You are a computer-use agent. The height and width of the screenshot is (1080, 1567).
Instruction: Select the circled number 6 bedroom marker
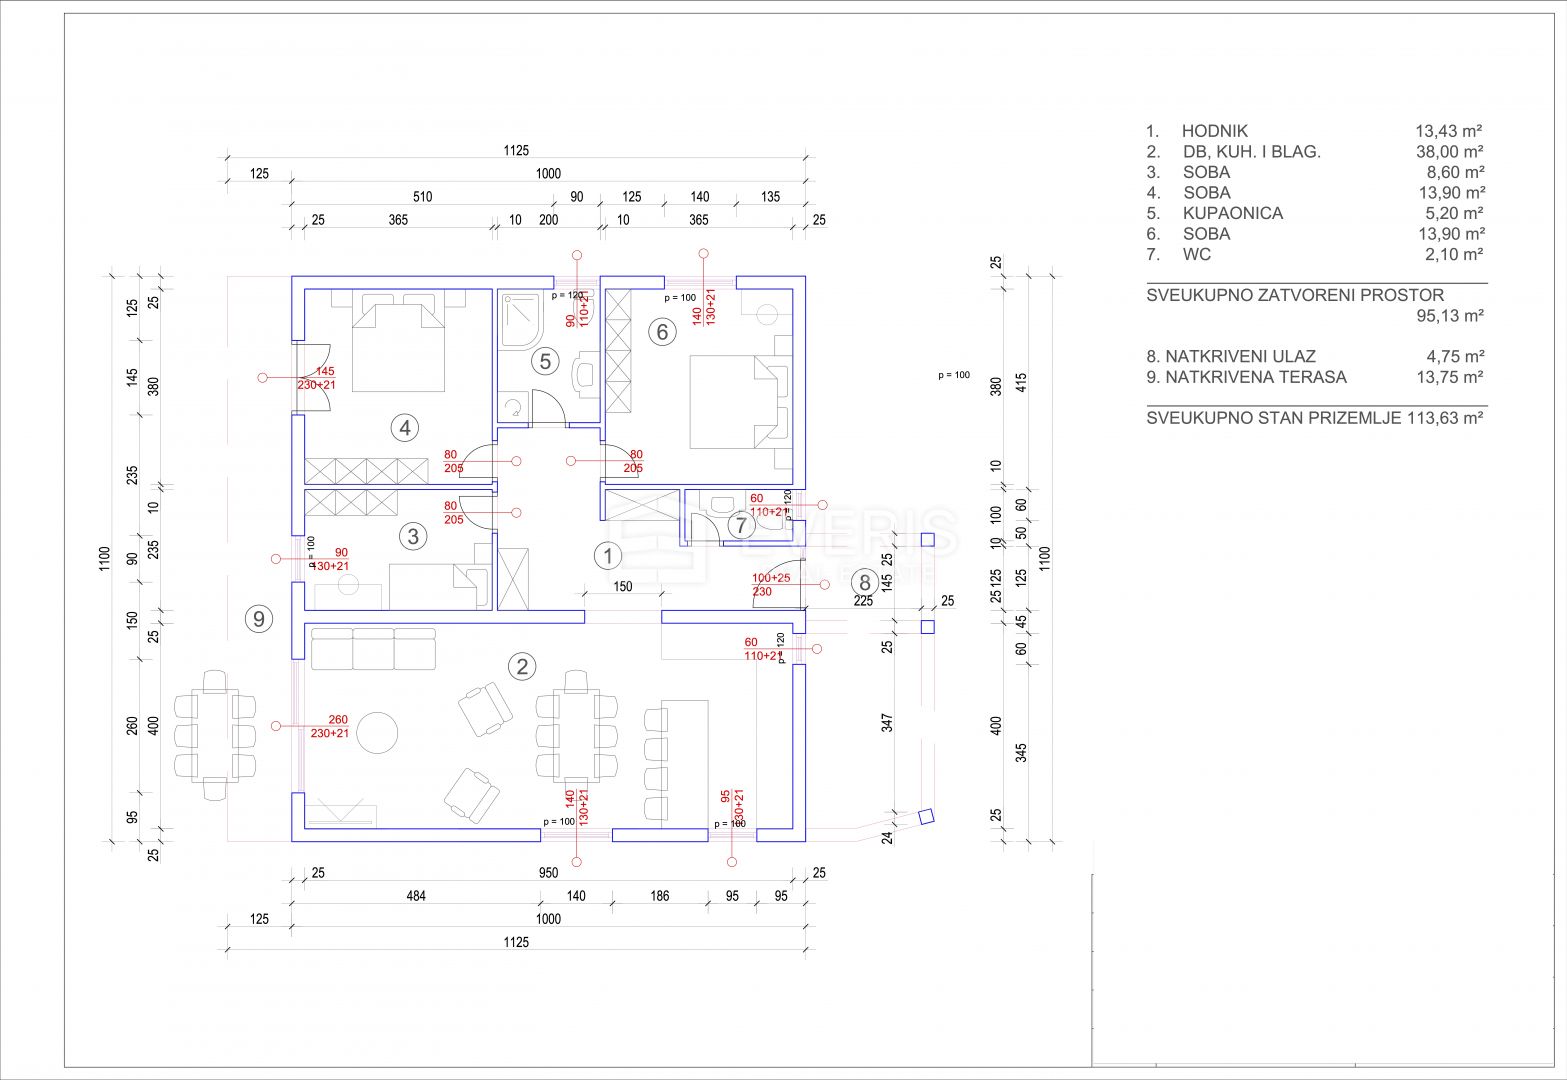tap(662, 331)
